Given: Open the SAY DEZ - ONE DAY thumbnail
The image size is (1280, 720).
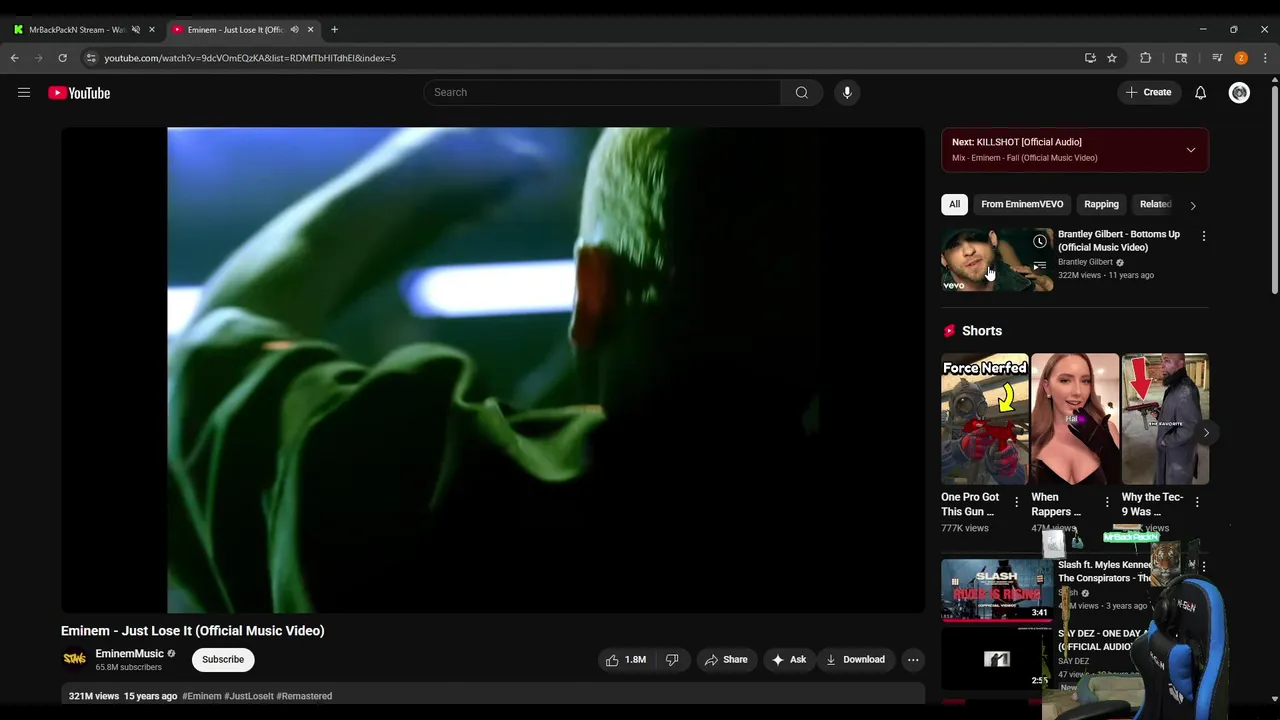Looking at the screenshot, I should coord(997,659).
